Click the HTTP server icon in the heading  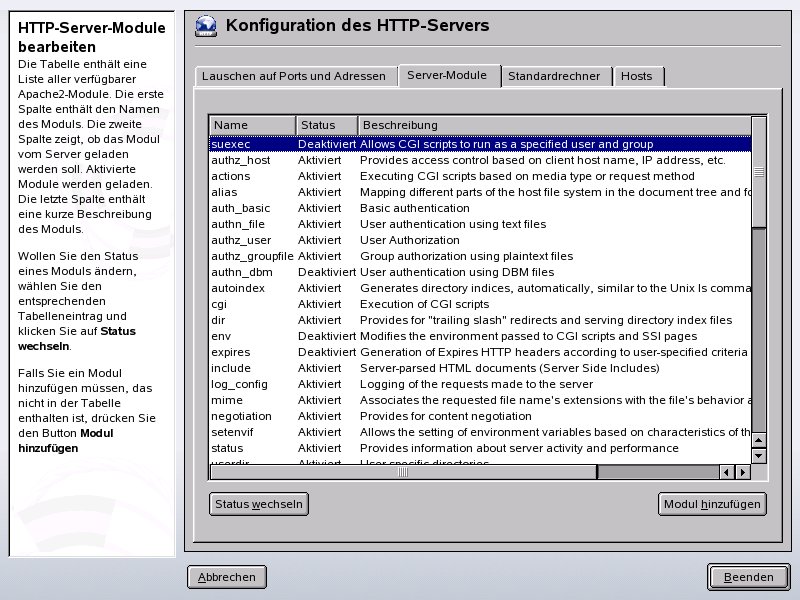click(204, 27)
